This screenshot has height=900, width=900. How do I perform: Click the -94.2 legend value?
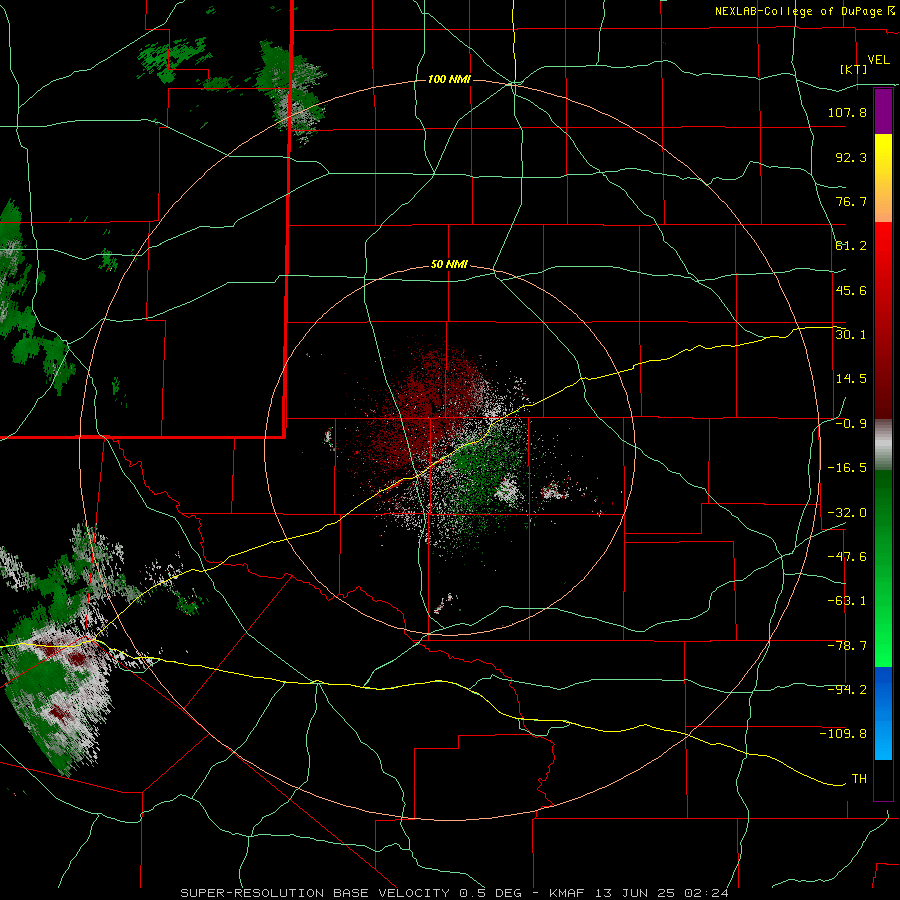point(847,690)
